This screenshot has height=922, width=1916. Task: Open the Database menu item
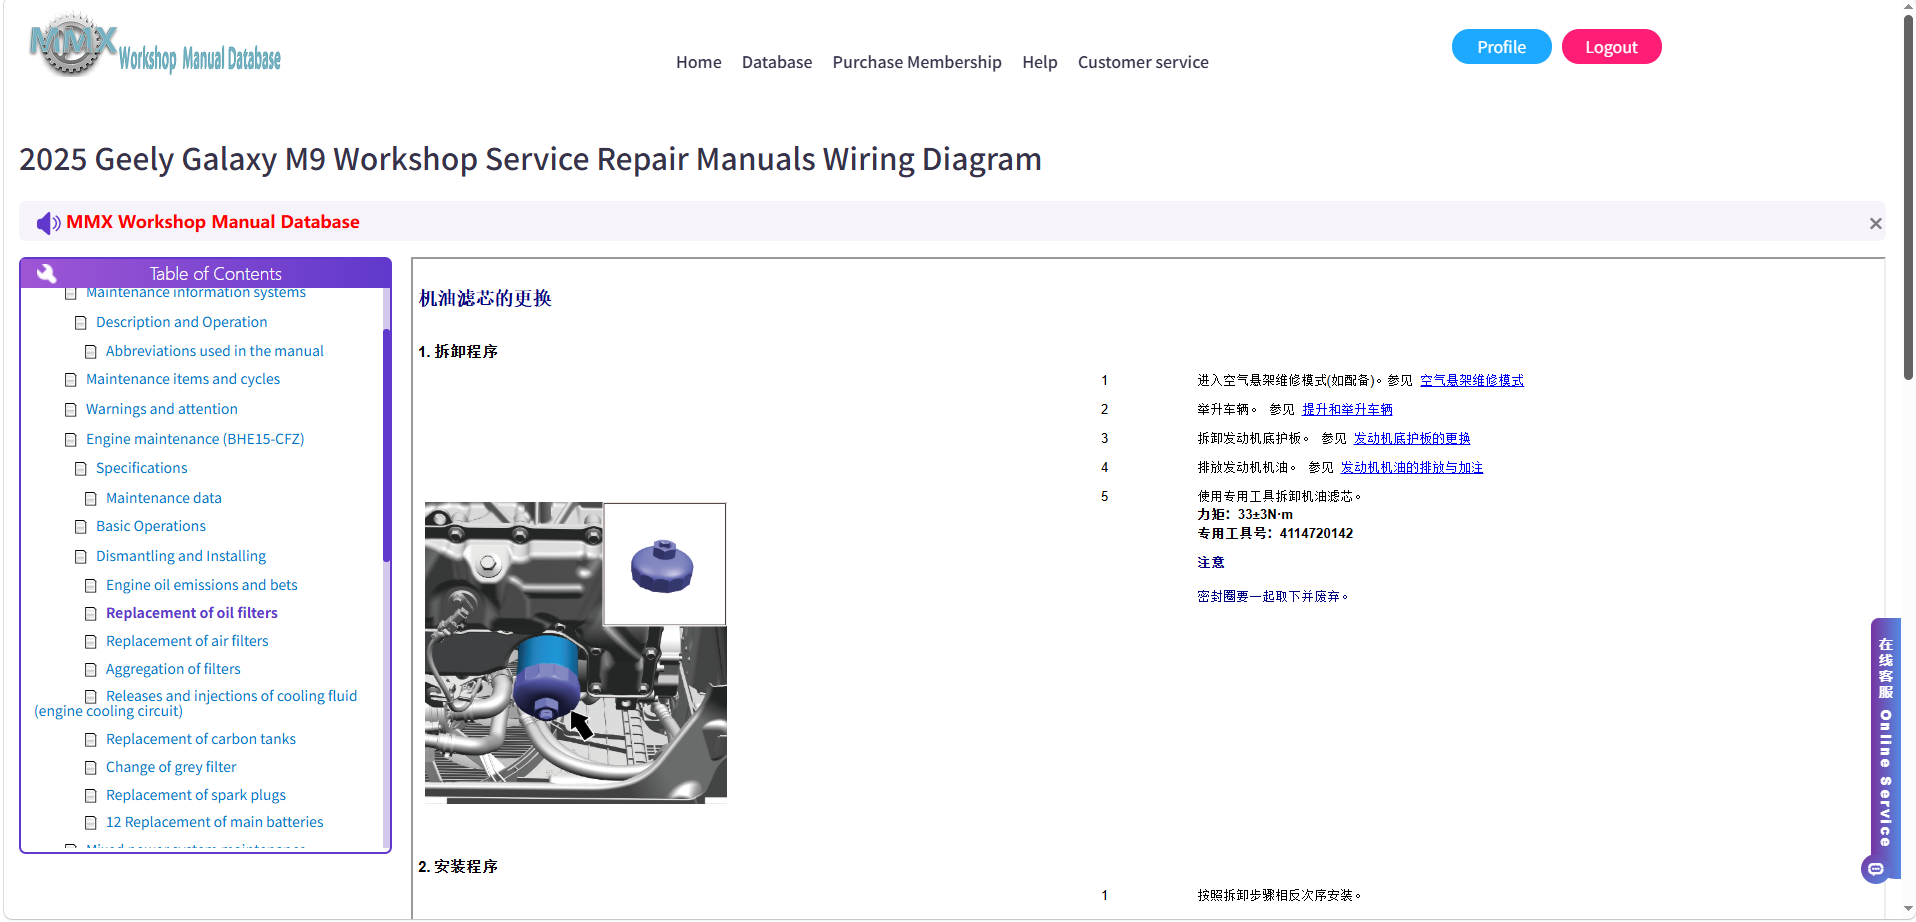pos(777,62)
